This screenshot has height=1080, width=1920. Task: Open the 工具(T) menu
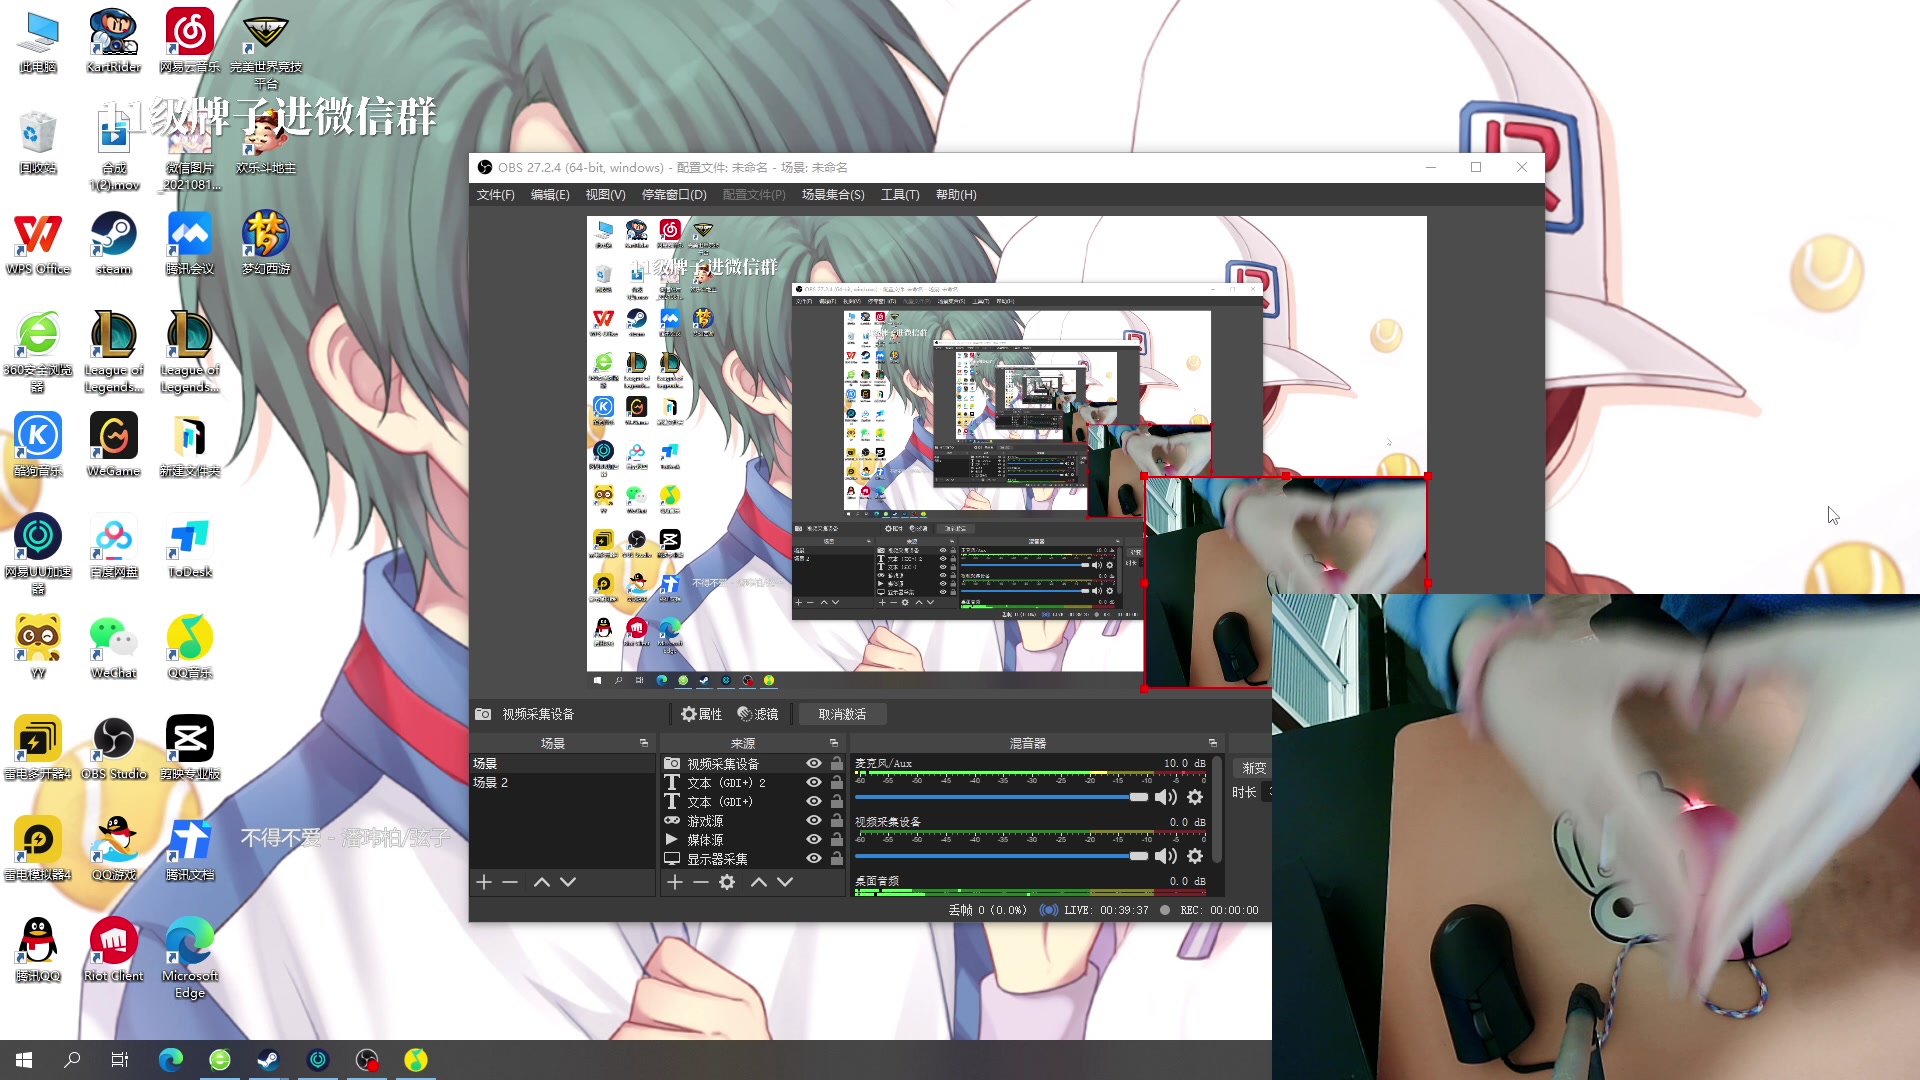click(x=900, y=195)
